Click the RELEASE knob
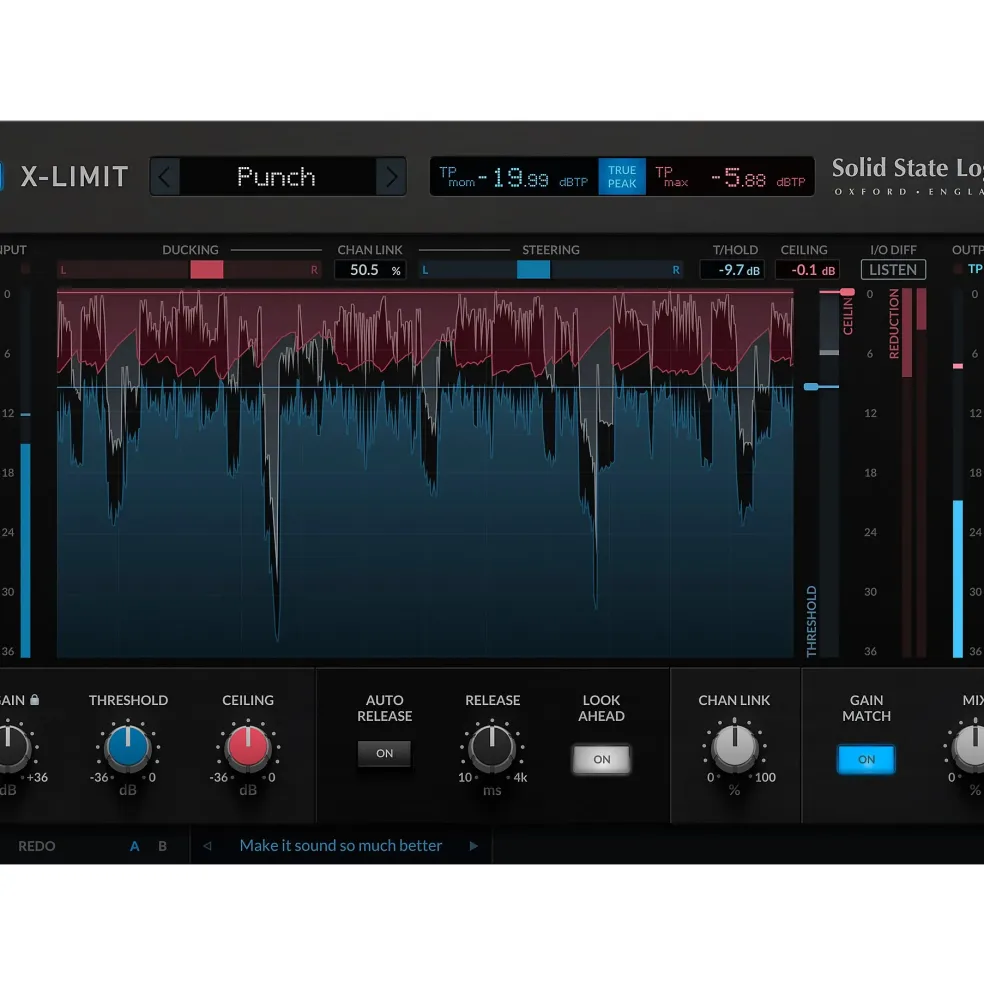The width and height of the screenshot is (984, 985). pyautogui.click(x=492, y=748)
